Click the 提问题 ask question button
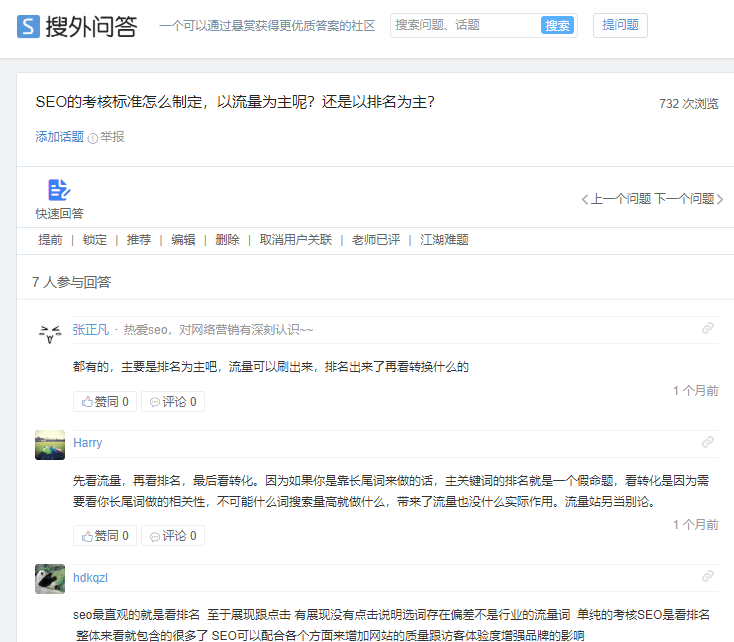734x642 pixels. 620,26
